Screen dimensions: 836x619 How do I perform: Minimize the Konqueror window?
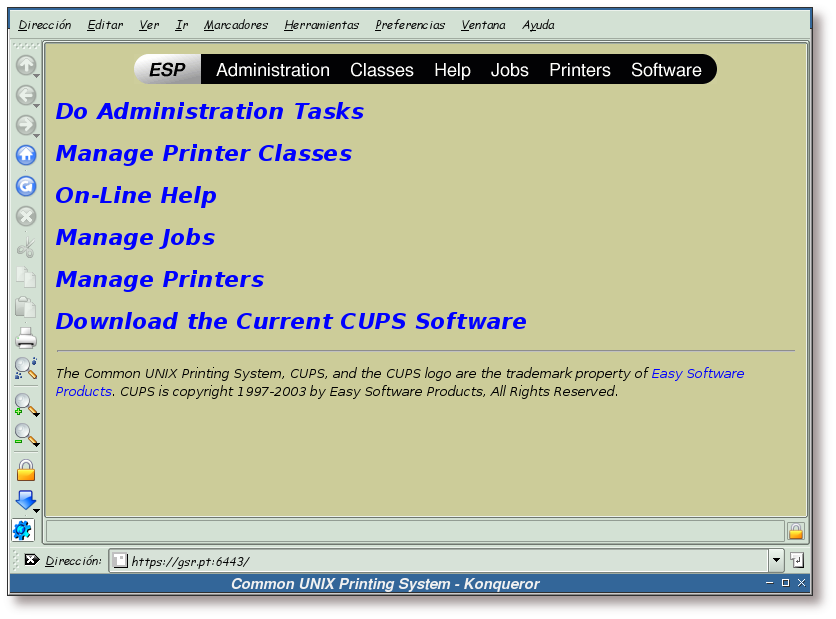coord(769,583)
